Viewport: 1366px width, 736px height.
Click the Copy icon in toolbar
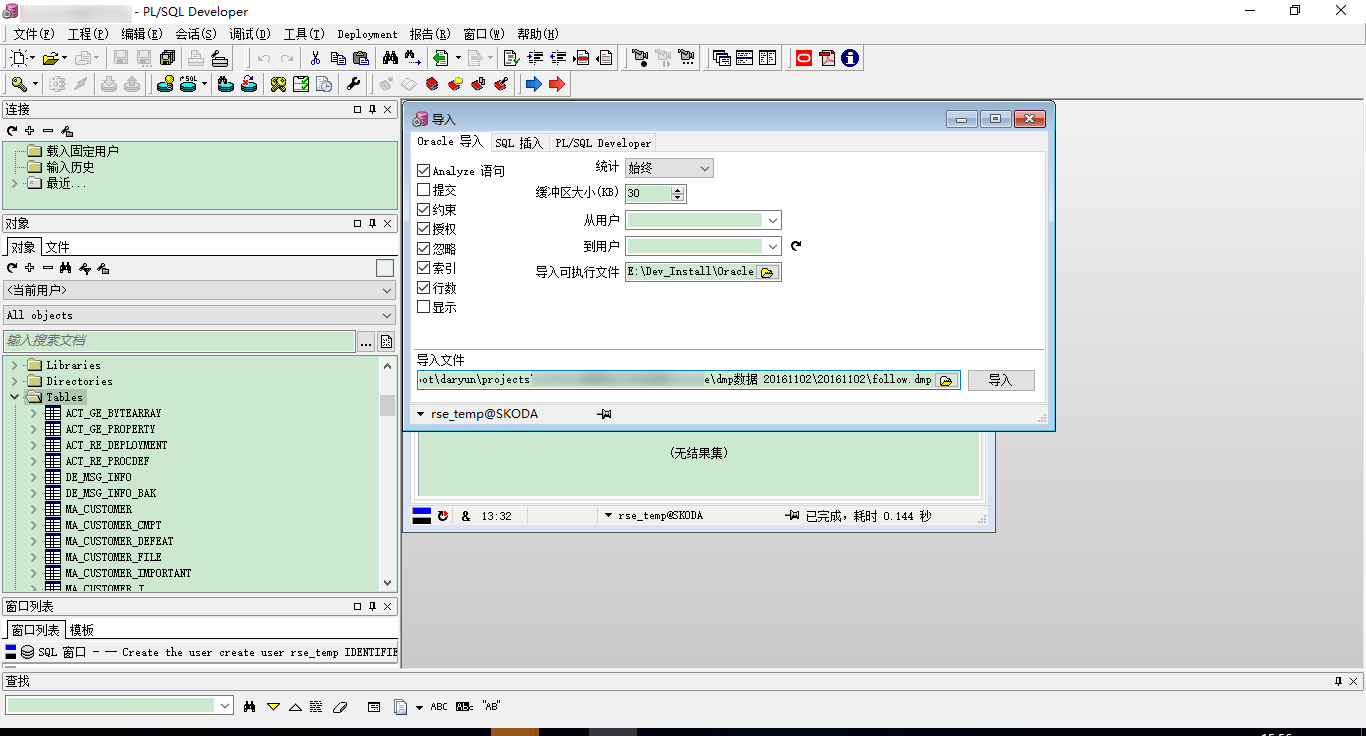(x=338, y=58)
